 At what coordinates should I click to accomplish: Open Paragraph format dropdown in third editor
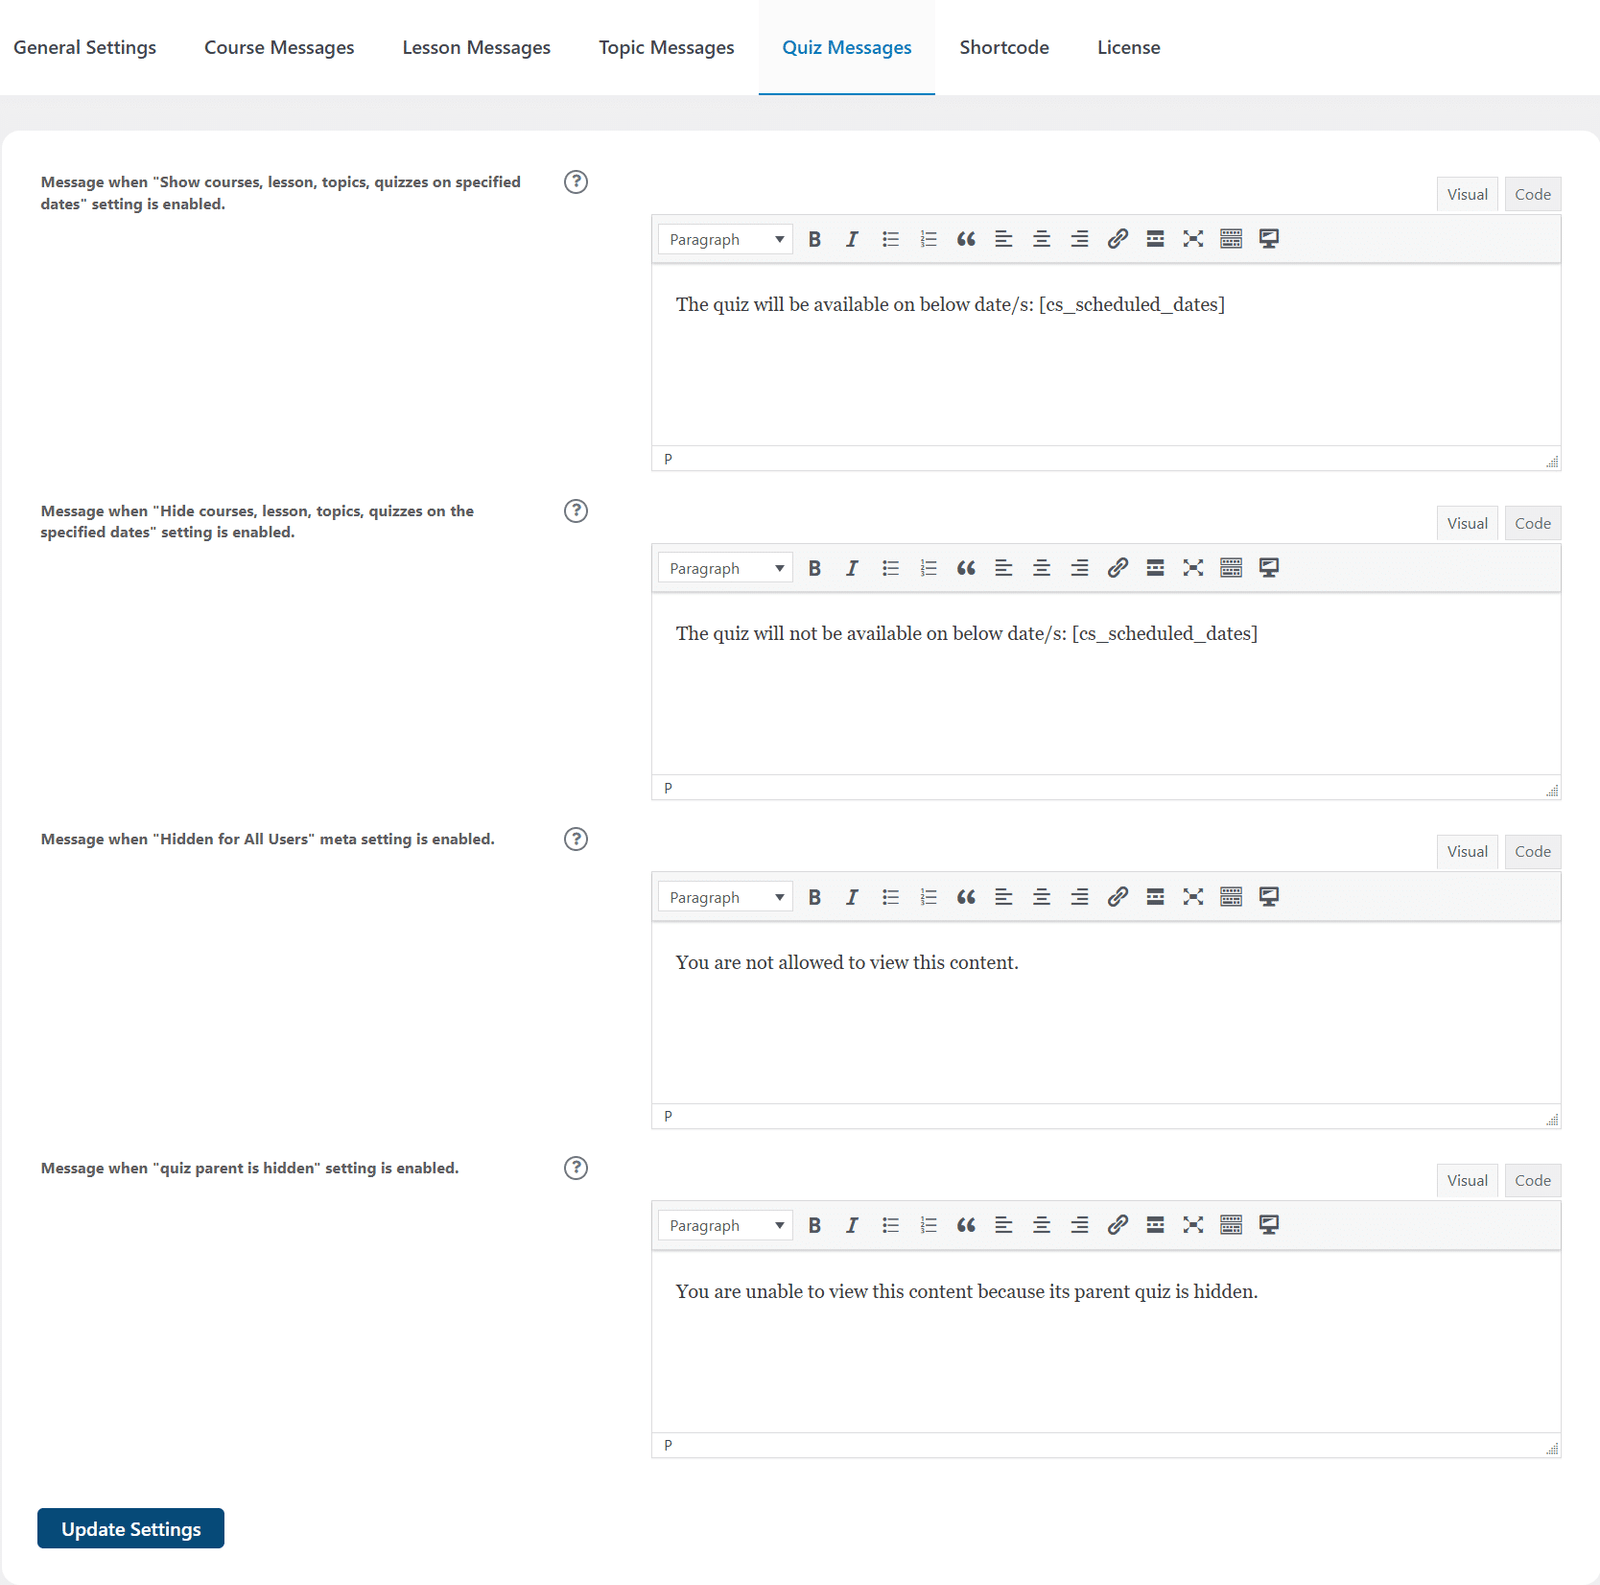(725, 897)
